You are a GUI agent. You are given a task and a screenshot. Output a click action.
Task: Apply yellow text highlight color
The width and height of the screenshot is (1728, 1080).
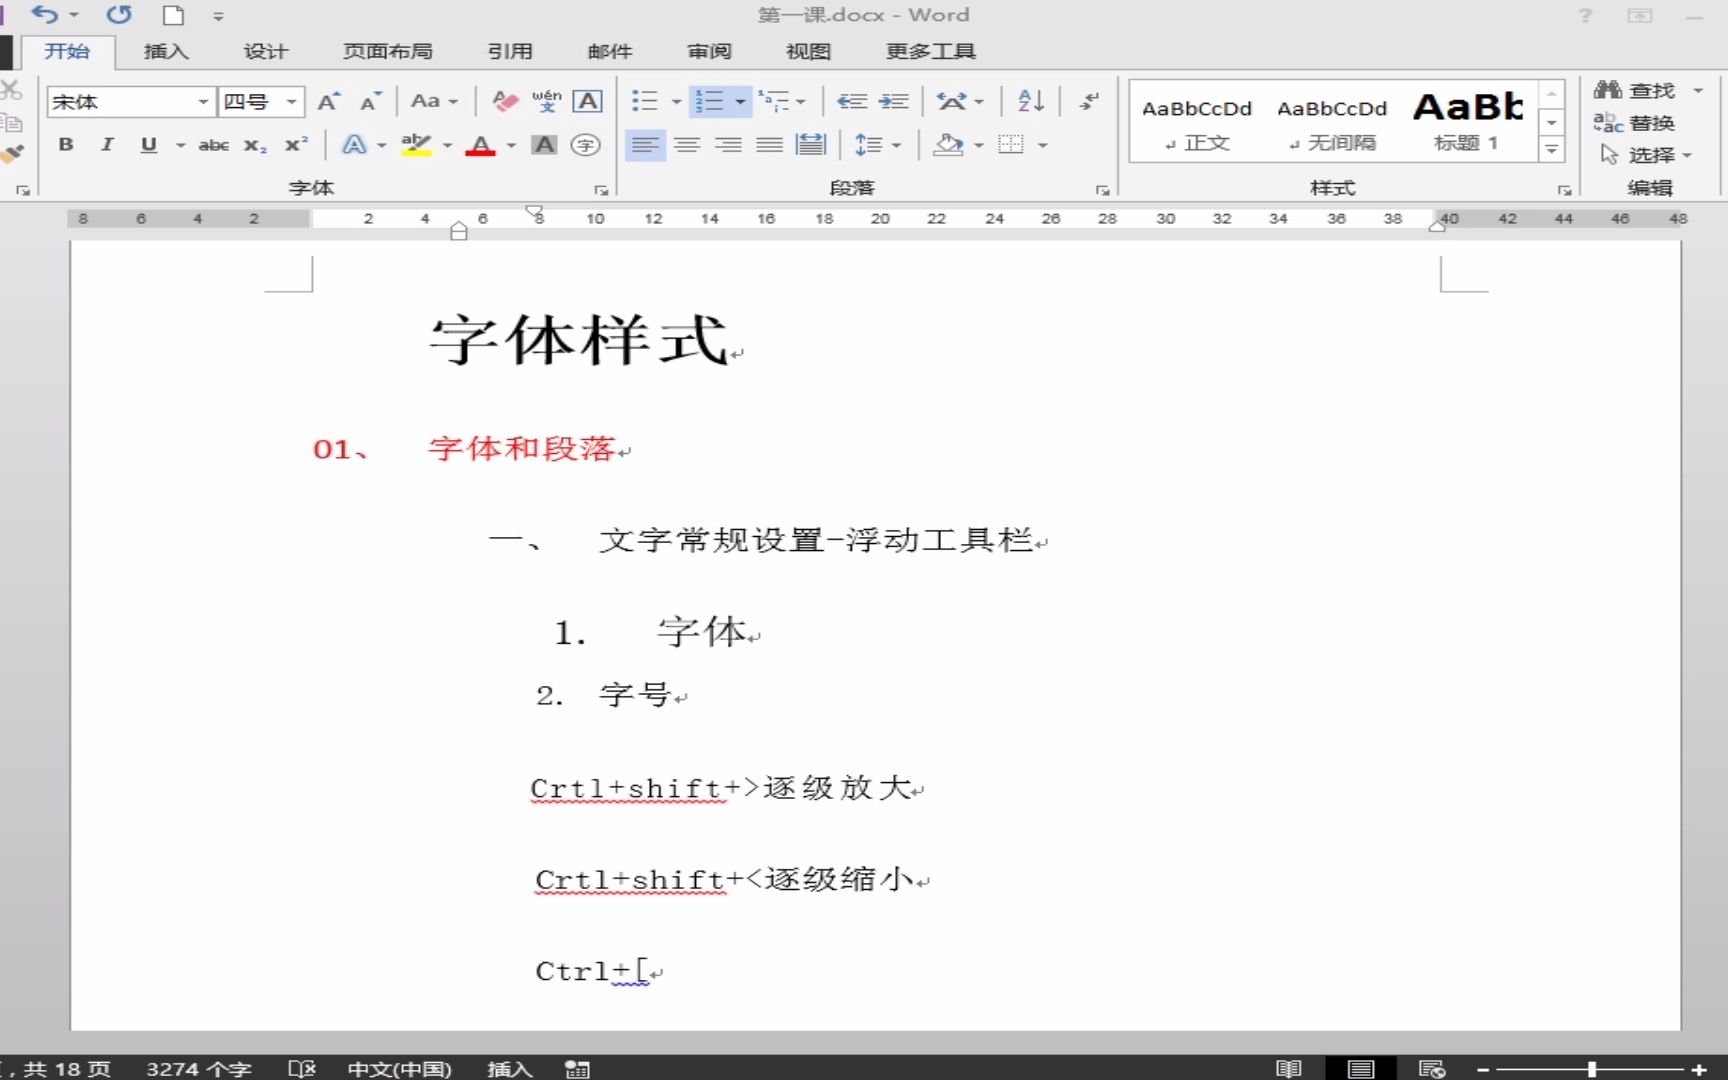point(416,145)
